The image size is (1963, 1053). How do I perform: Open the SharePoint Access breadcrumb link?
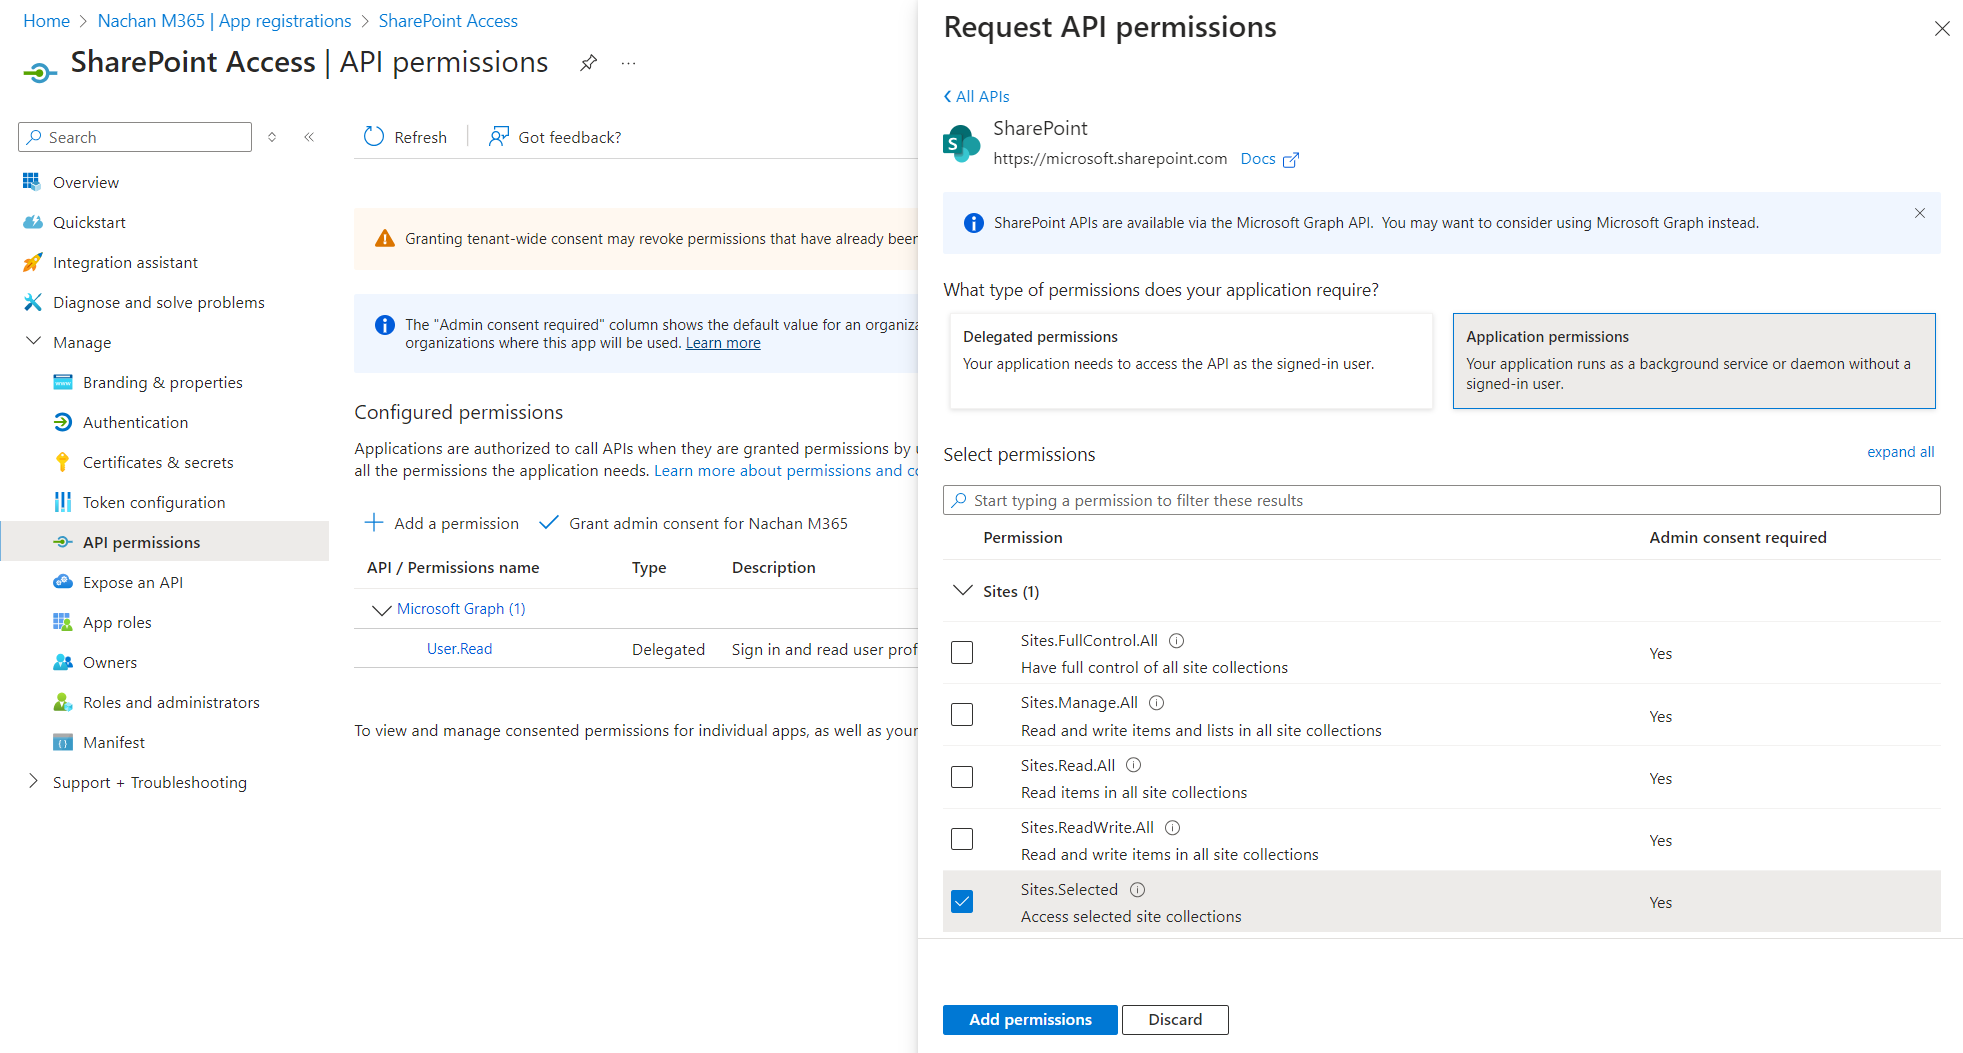[x=447, y=20]
